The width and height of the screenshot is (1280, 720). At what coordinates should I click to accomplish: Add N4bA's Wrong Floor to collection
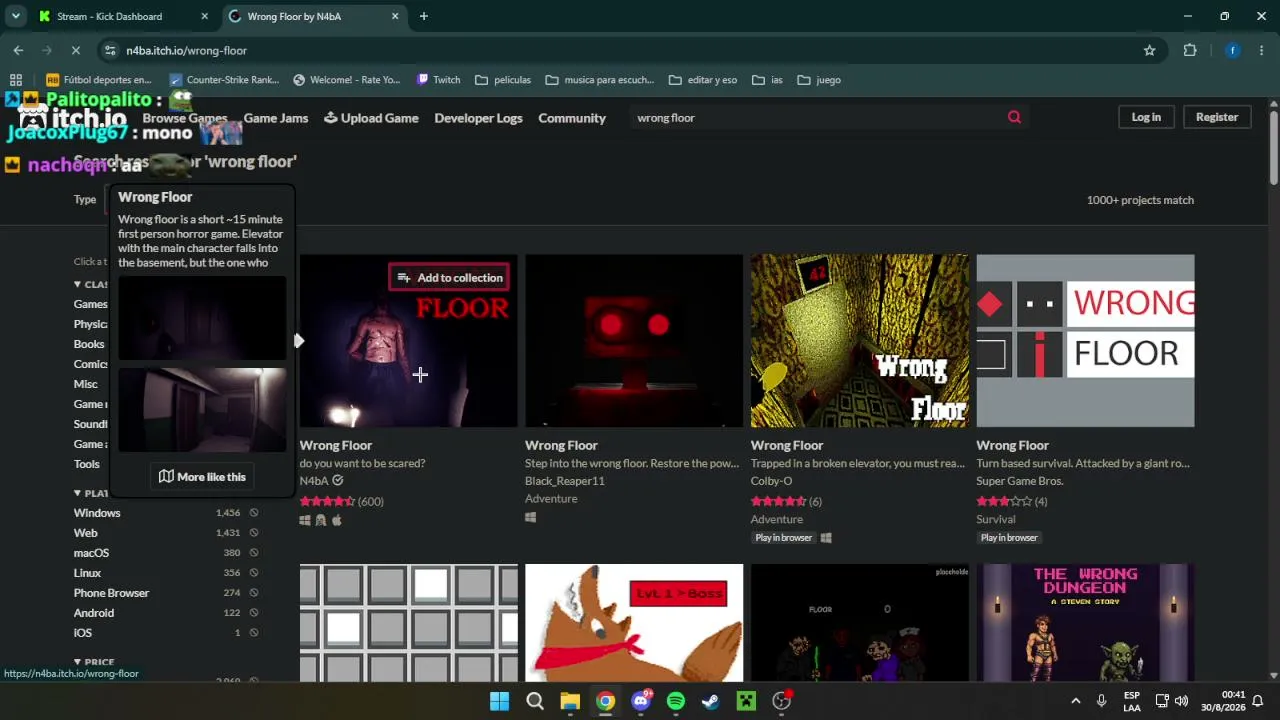click(x=449, y=278)
